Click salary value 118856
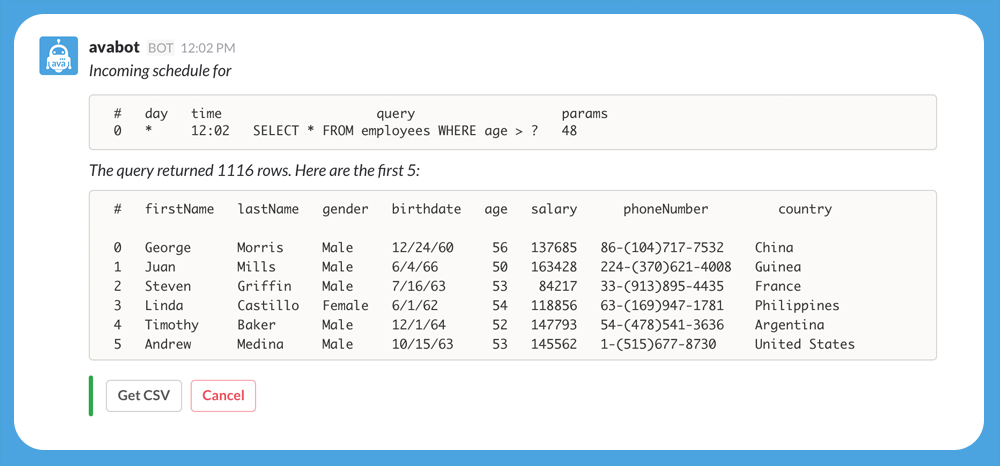Screen dimensions: 1000x466 pos(554,305)
